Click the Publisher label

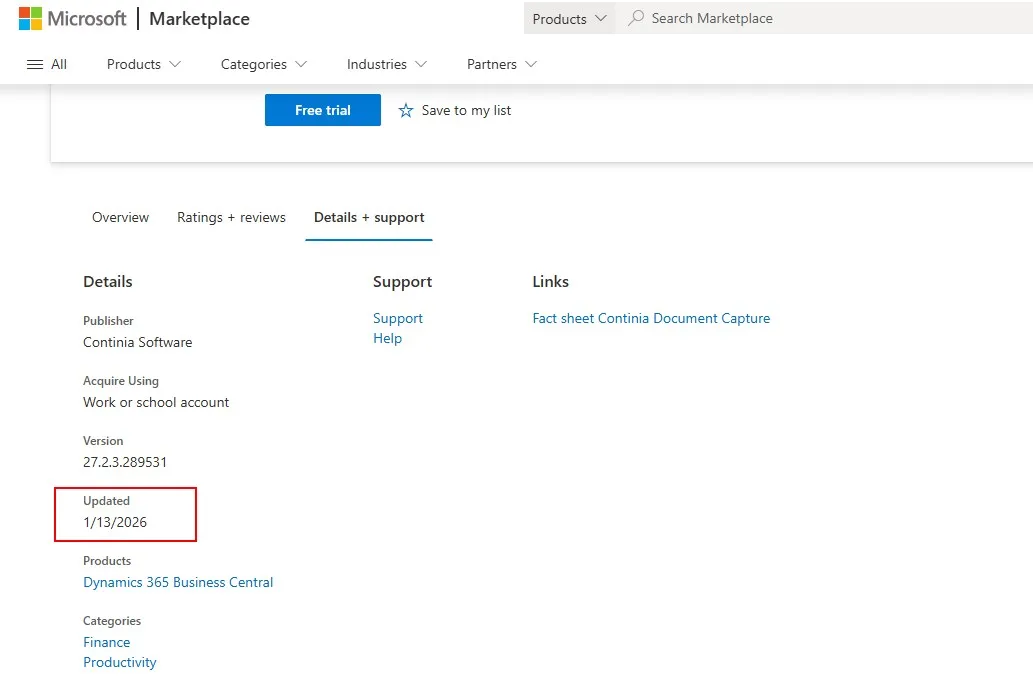click(108, 321)
